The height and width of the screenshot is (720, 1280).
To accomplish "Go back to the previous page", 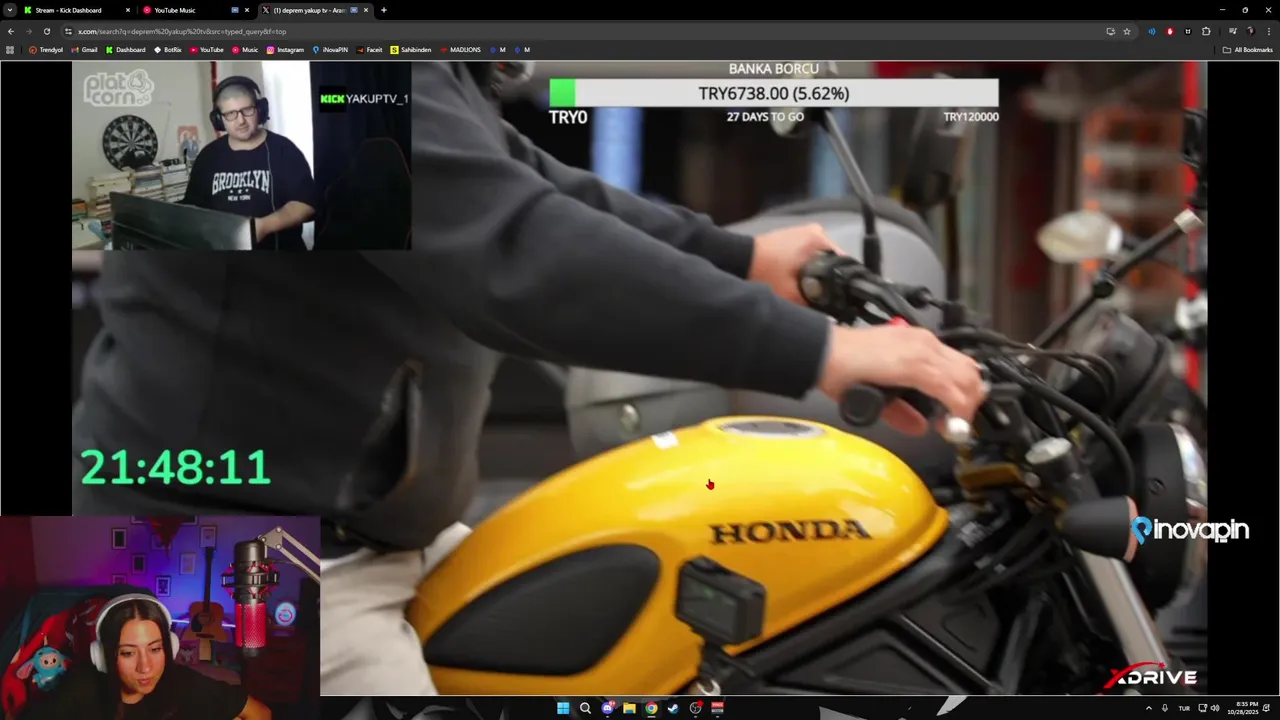I will tap(11, 31).
